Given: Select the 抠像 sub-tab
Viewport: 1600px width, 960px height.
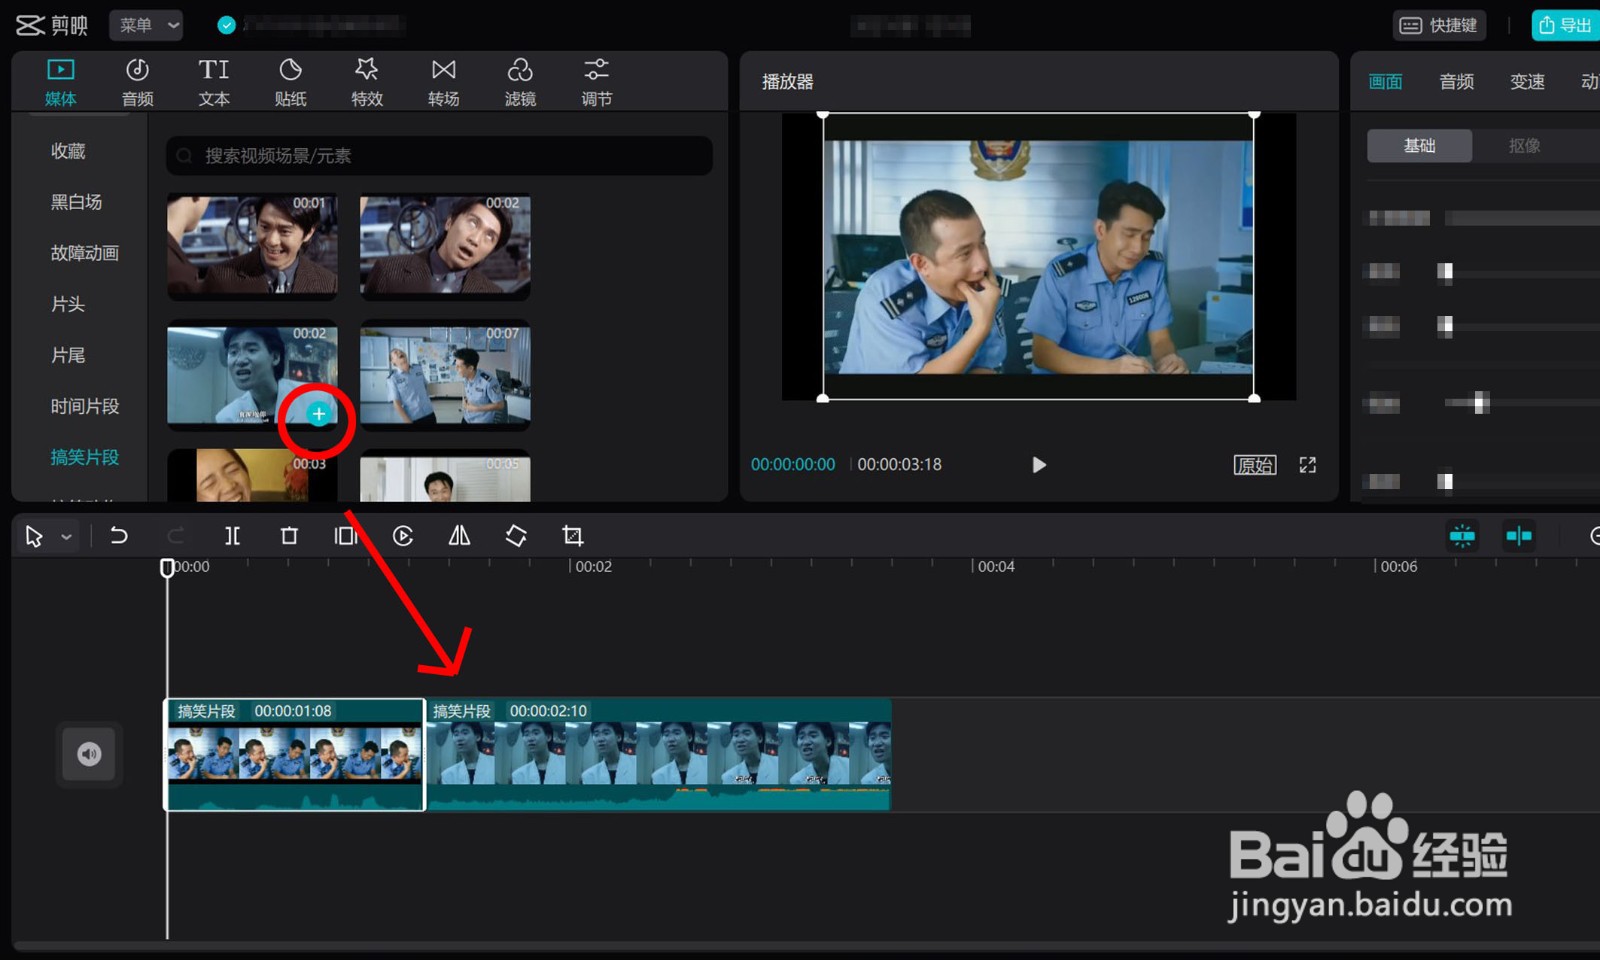Looking at the screenshot, I should [x=1525, y=146].
